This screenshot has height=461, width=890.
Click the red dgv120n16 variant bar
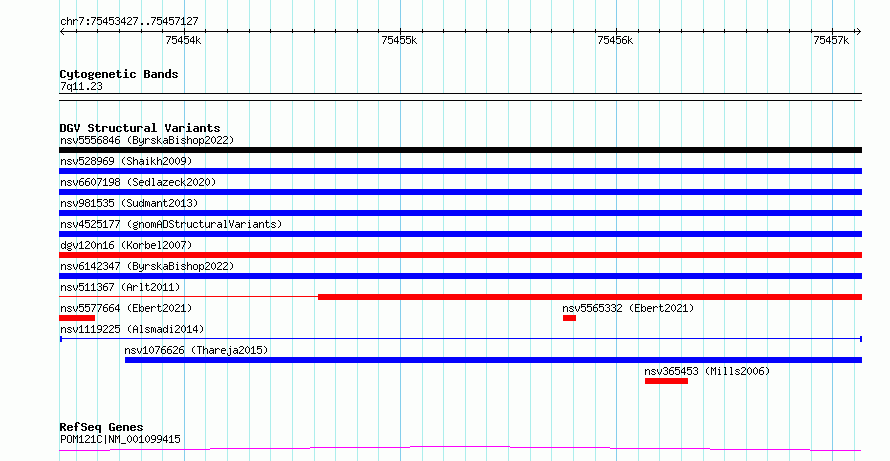tap(460, 255)
